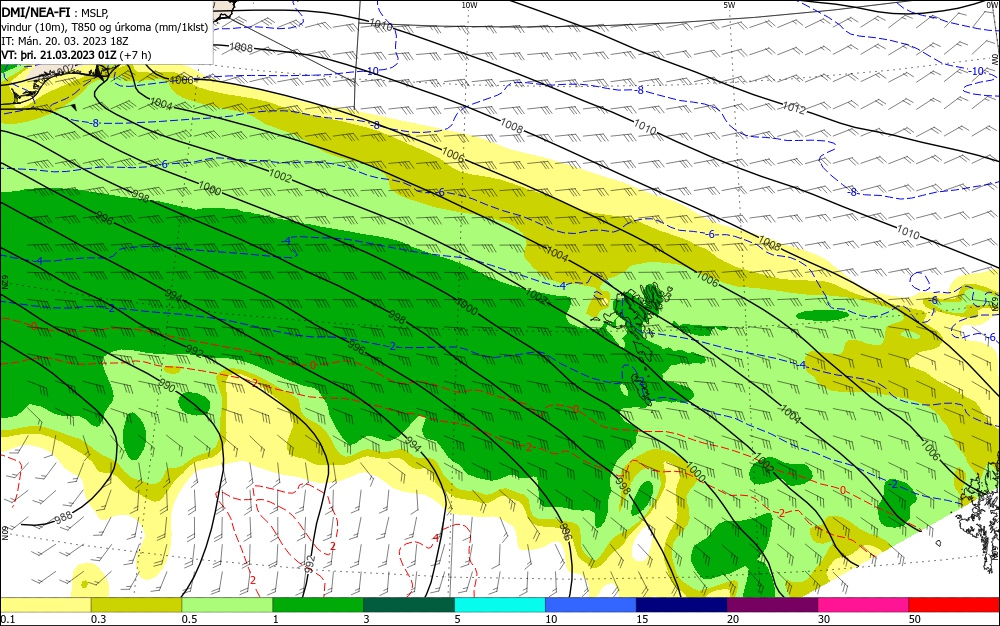The width and height of the screenshot is (1000, 626).
Task: Click the legend scale value '0.5'
Action: tap(189, 619)
